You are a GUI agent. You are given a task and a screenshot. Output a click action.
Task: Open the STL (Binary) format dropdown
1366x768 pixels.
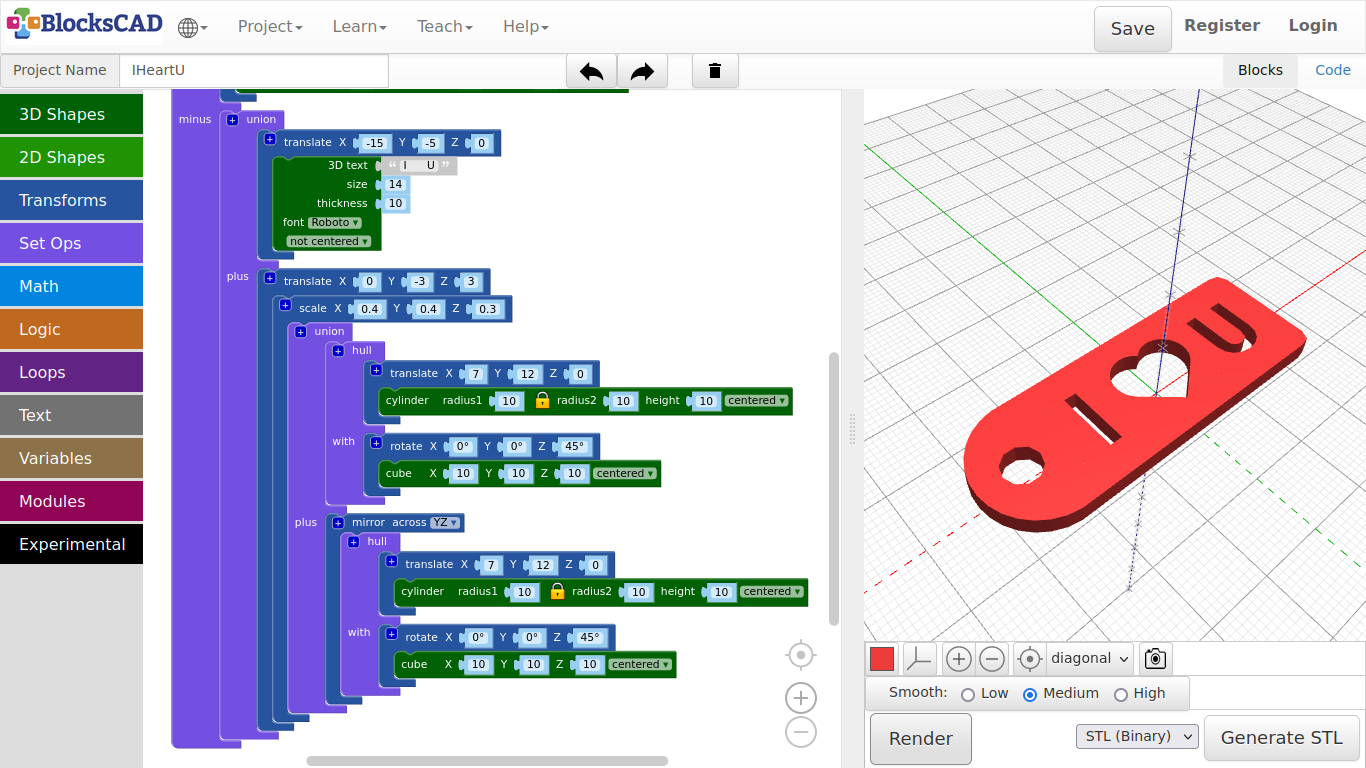click(1137, 737)
